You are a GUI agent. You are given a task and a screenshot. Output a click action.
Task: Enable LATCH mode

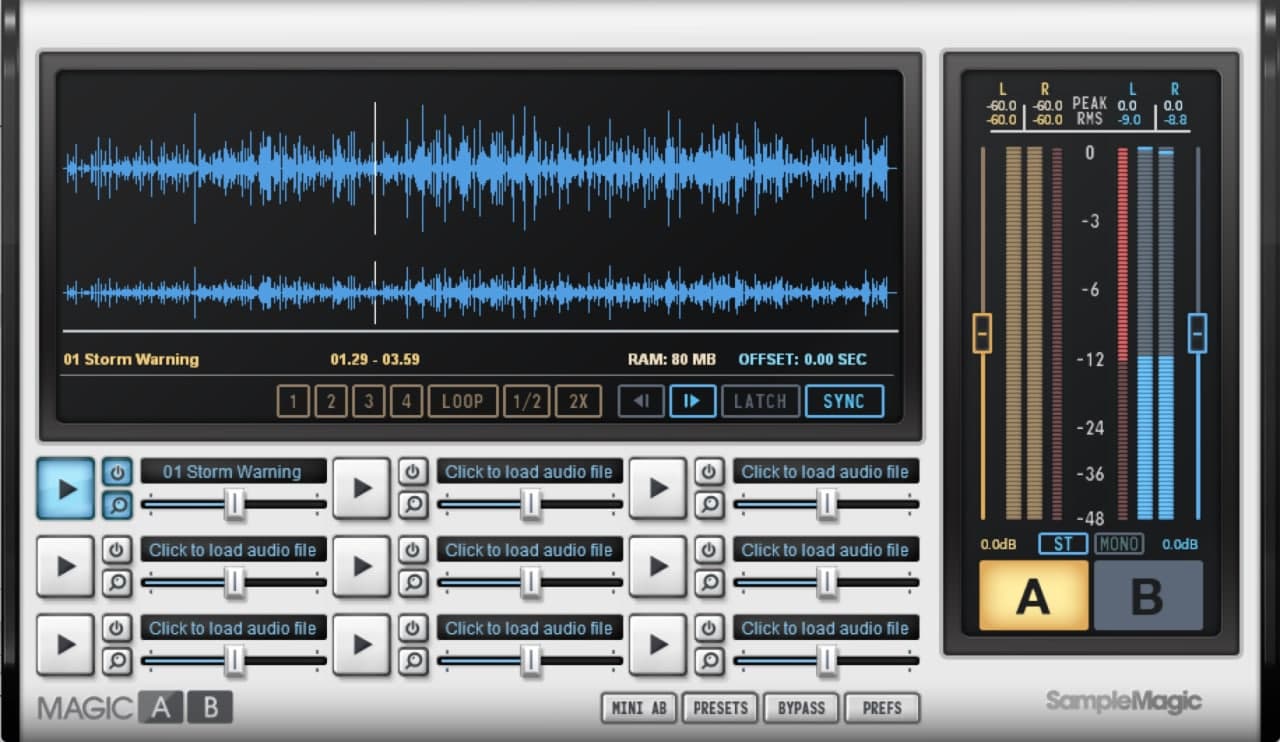tap(761, 401)
